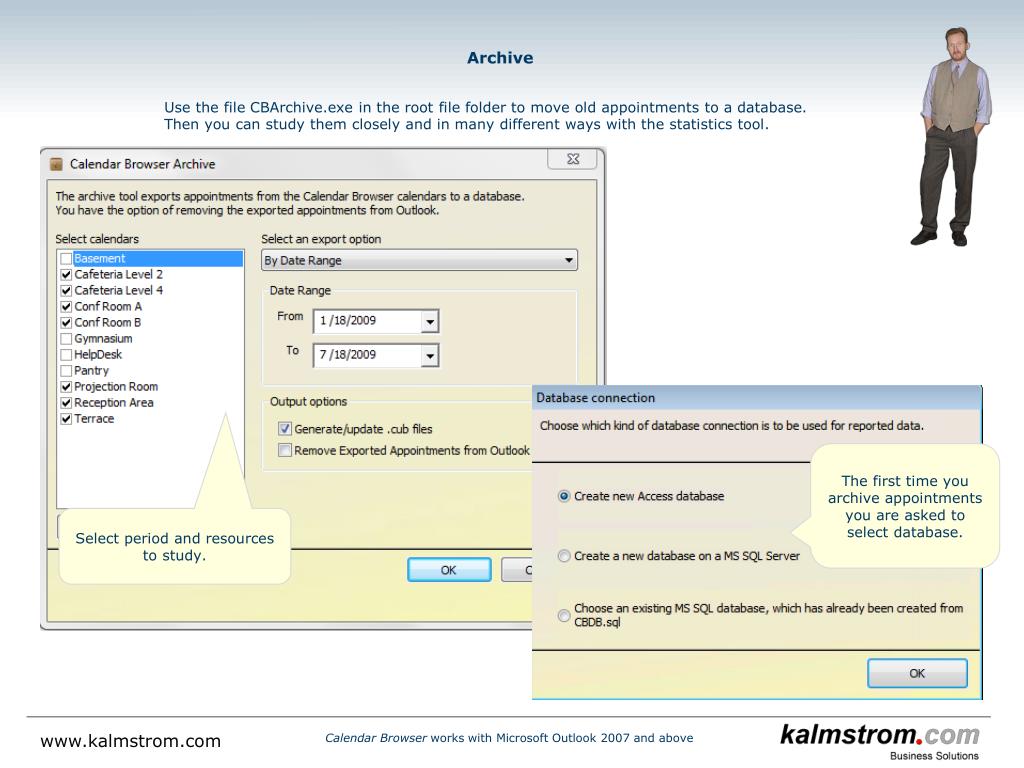Close the Calendar Browser Archive window
The width and height of the screenshot is (1024, 768).
coord(573,159)
